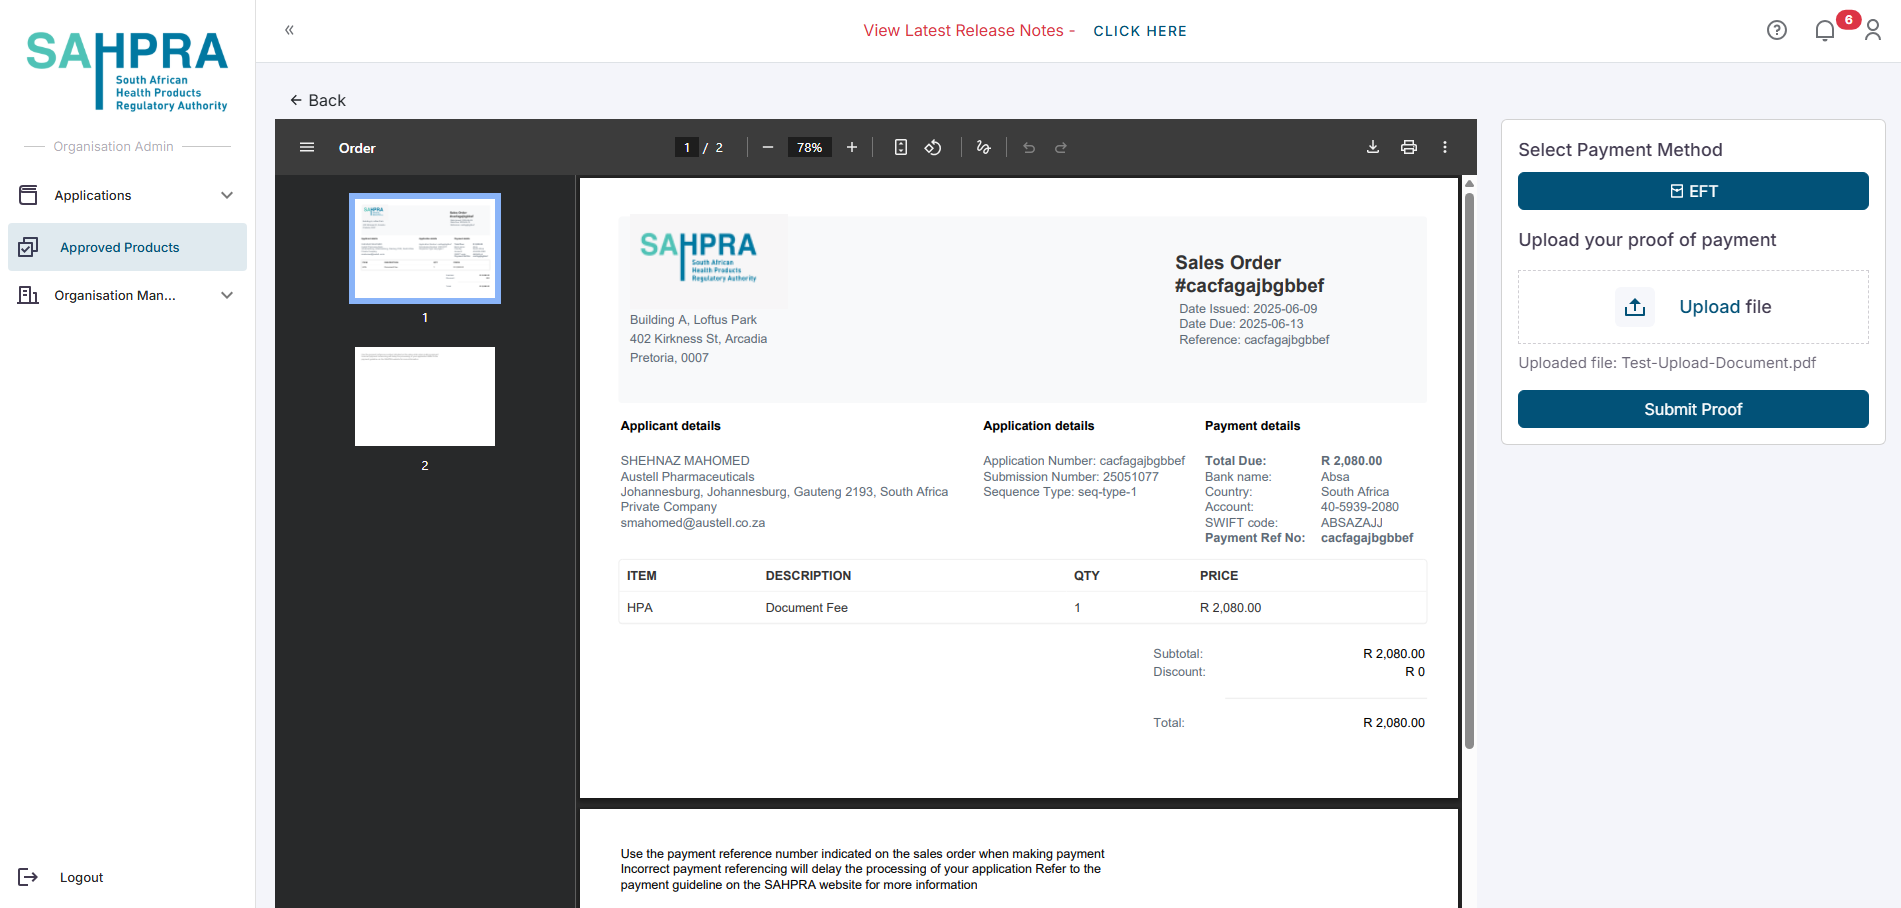Zoom out with the minus icon
The image size is (1901, 908).
click(768, 147)
